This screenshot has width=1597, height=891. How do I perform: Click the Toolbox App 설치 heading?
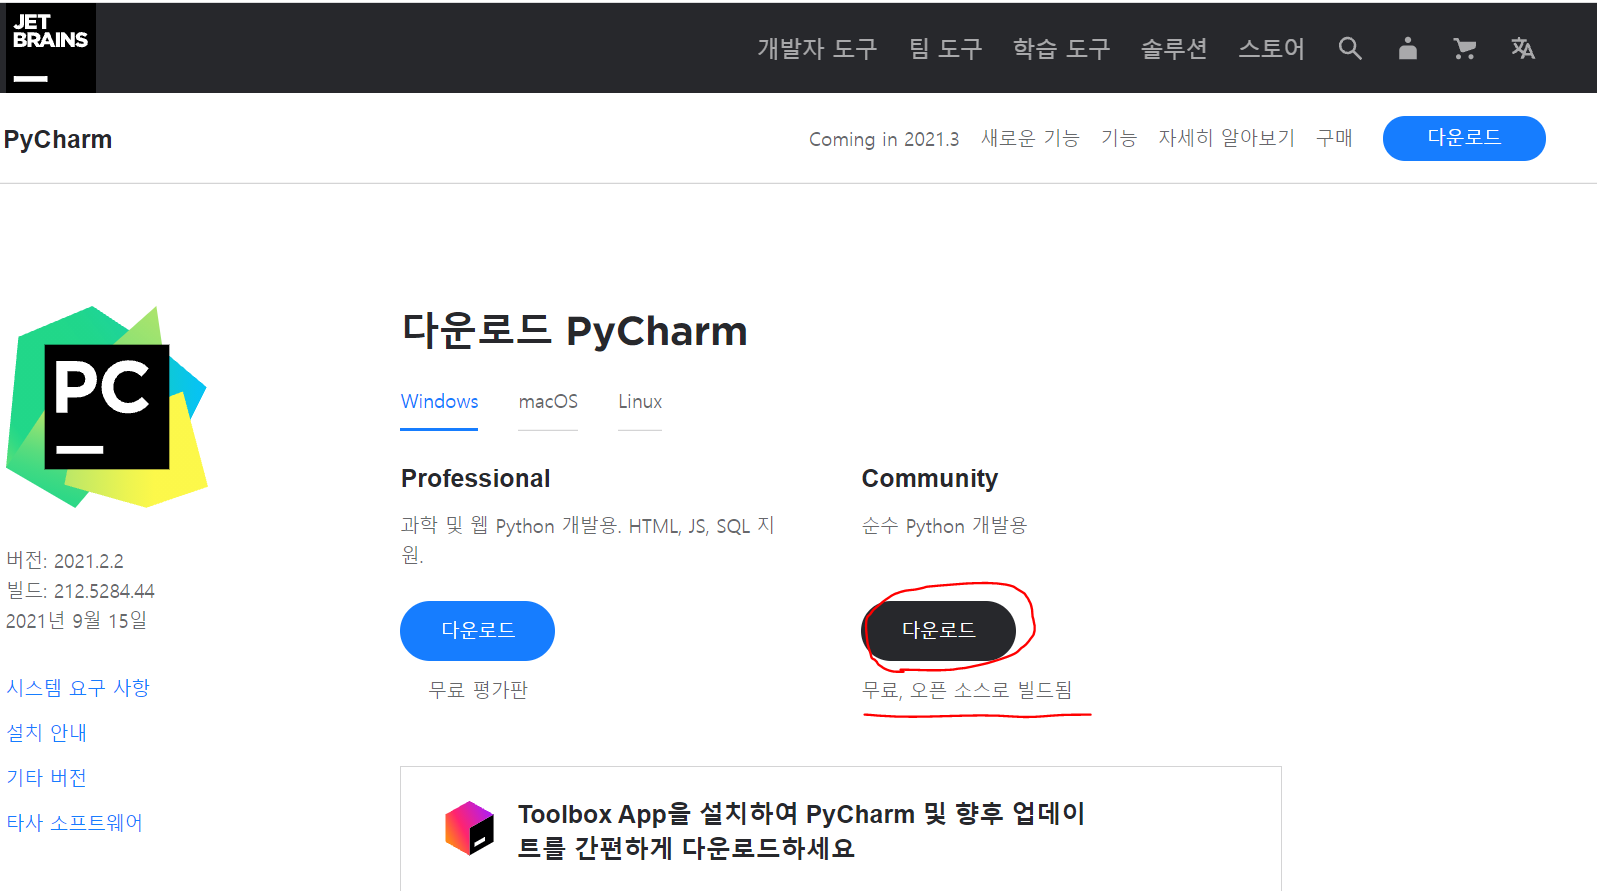point(801,831)
